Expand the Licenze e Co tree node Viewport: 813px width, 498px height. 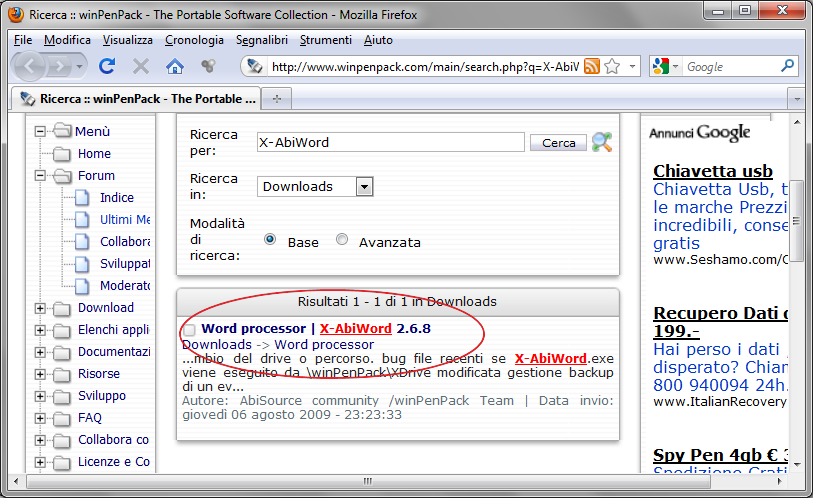pyautogui.click(x=40, y=462)
